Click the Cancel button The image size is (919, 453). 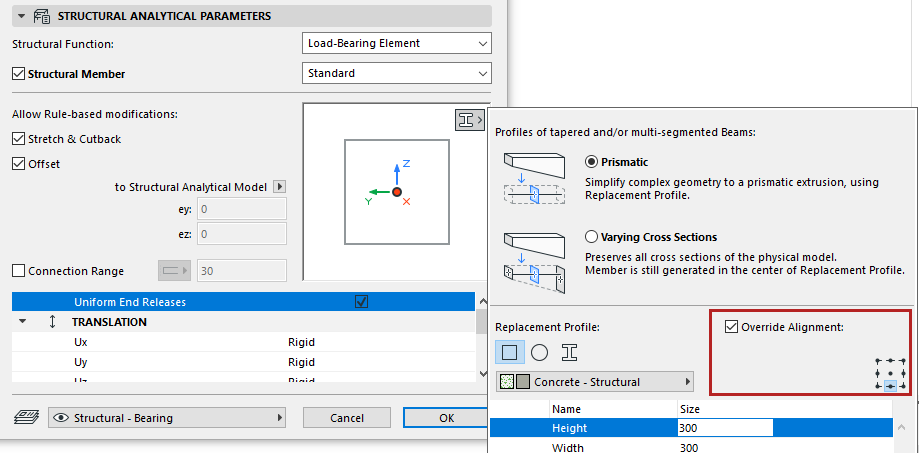347,418
